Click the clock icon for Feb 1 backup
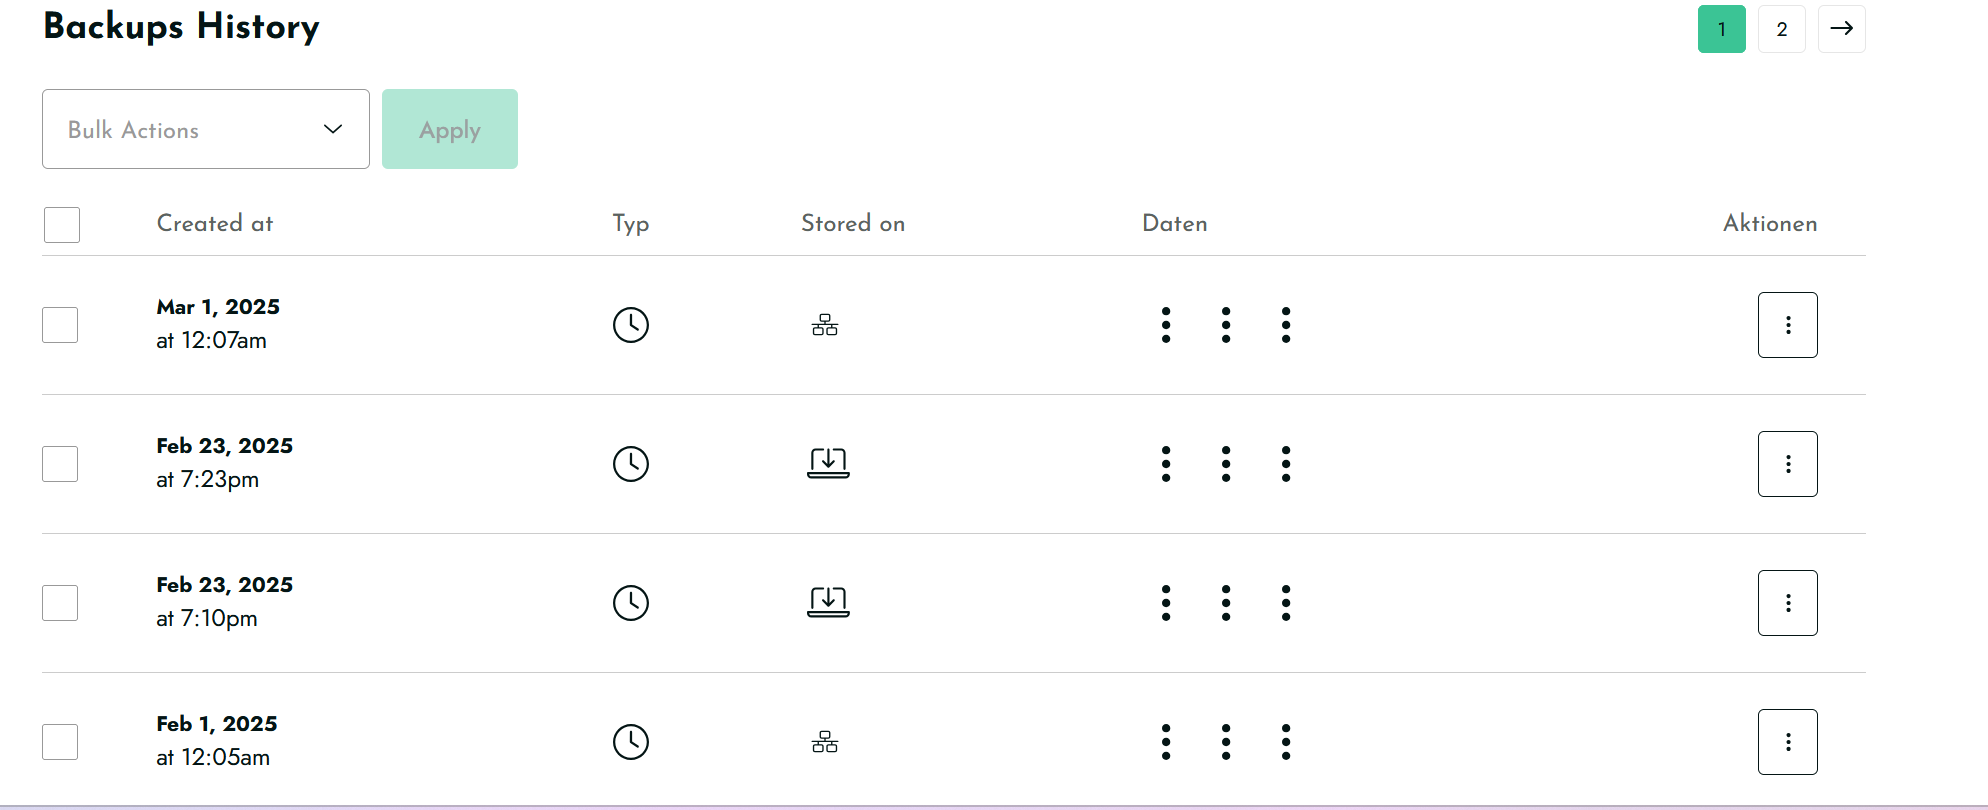Image resolution: width=1988 pixels, height=810 pixels. point(631,742)
